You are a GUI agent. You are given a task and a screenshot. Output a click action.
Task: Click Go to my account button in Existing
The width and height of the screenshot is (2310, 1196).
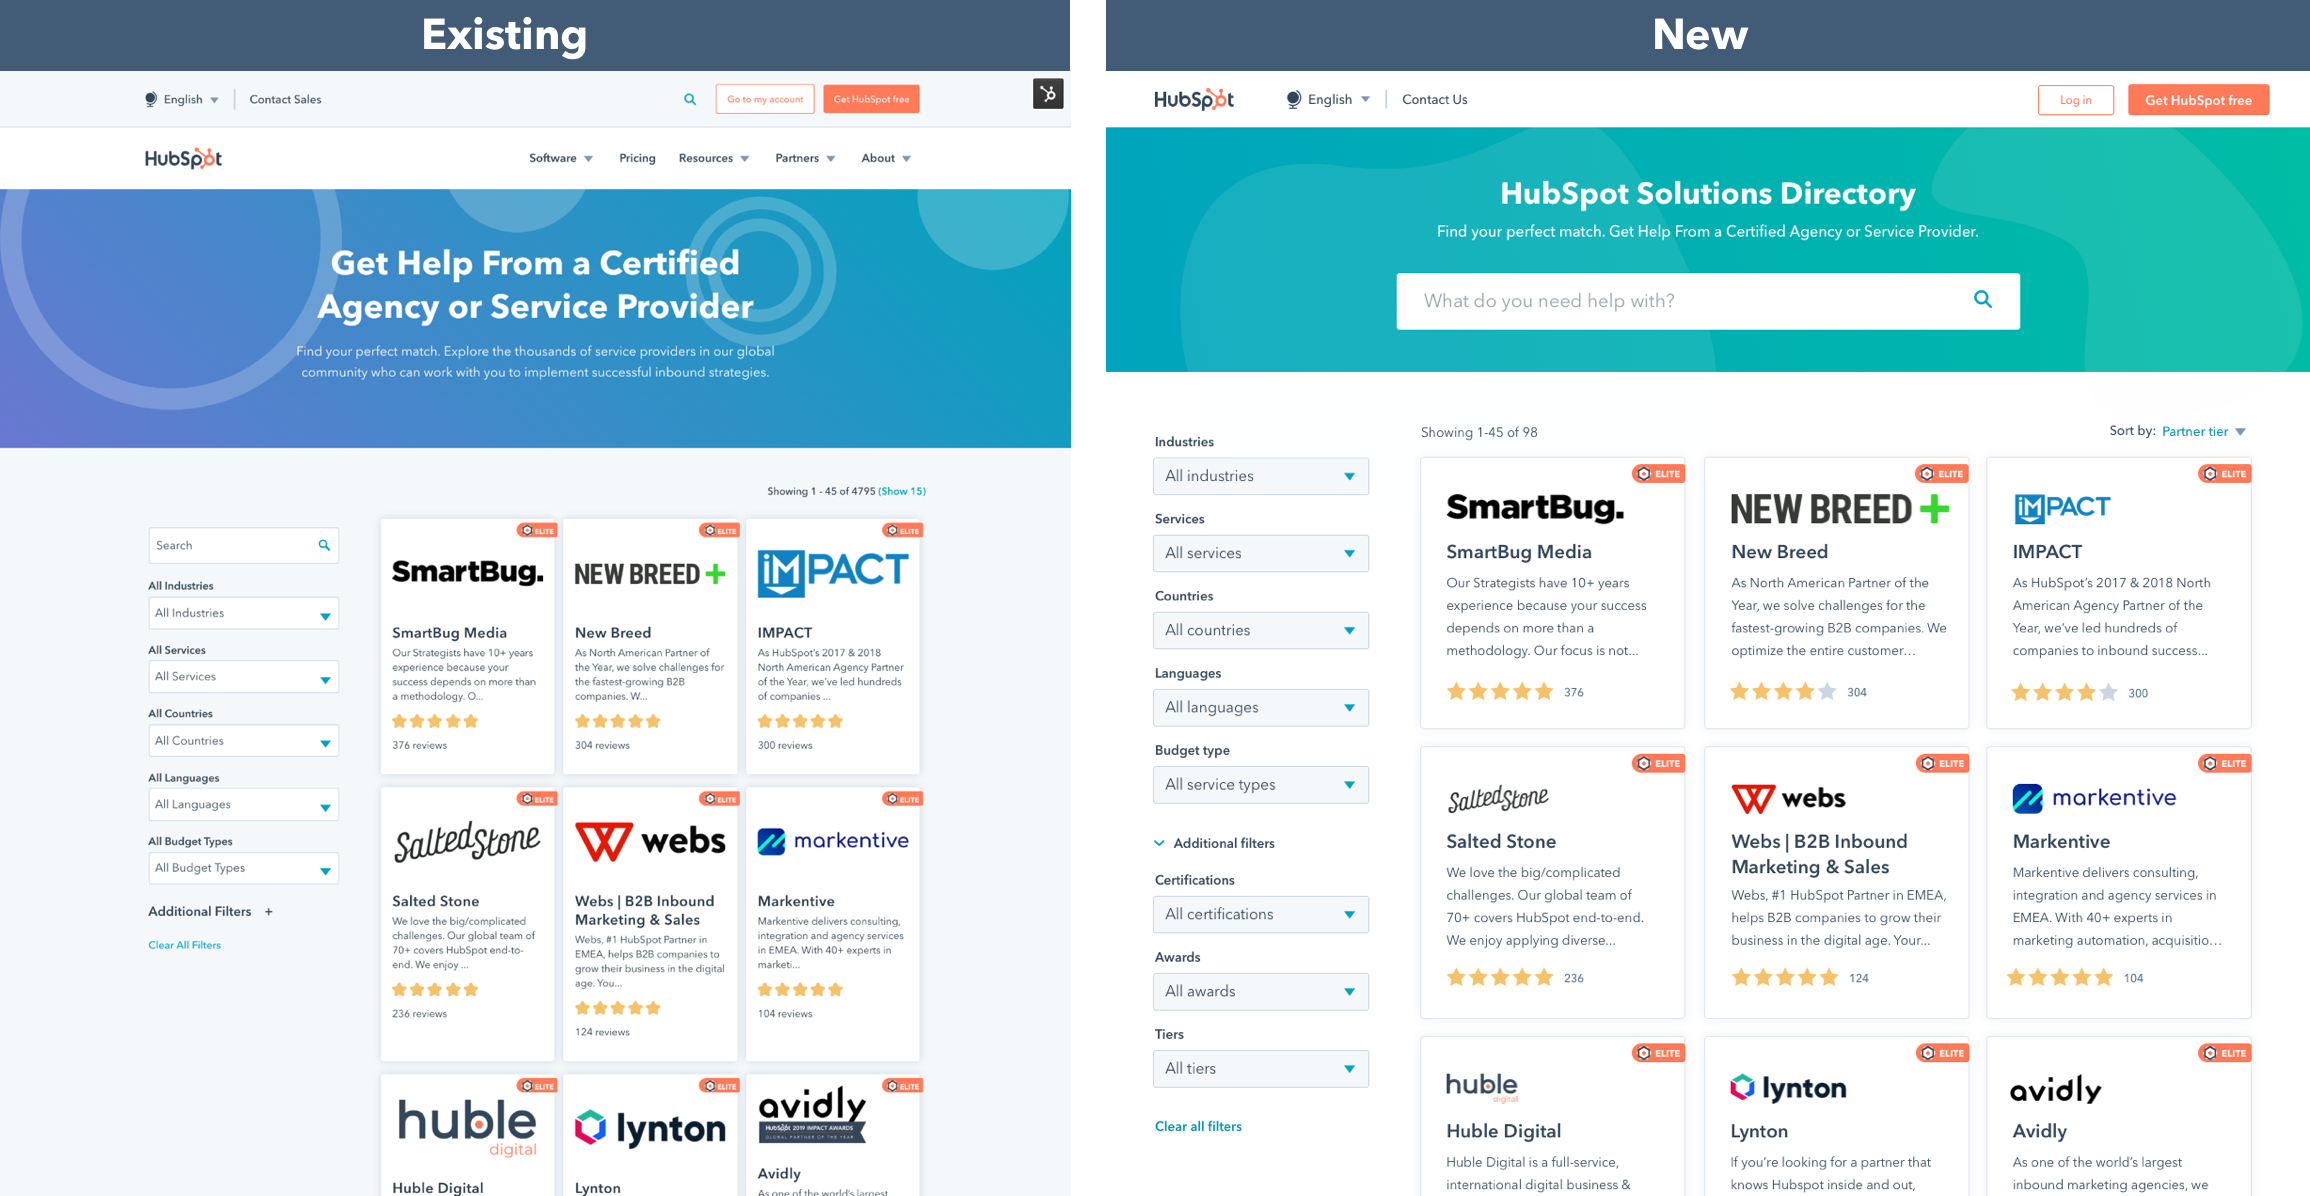765,99
